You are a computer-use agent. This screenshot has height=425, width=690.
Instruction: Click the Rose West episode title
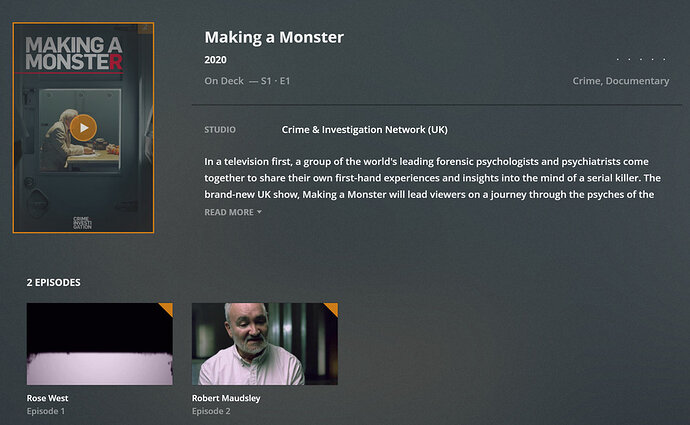[x=48, y=398]
